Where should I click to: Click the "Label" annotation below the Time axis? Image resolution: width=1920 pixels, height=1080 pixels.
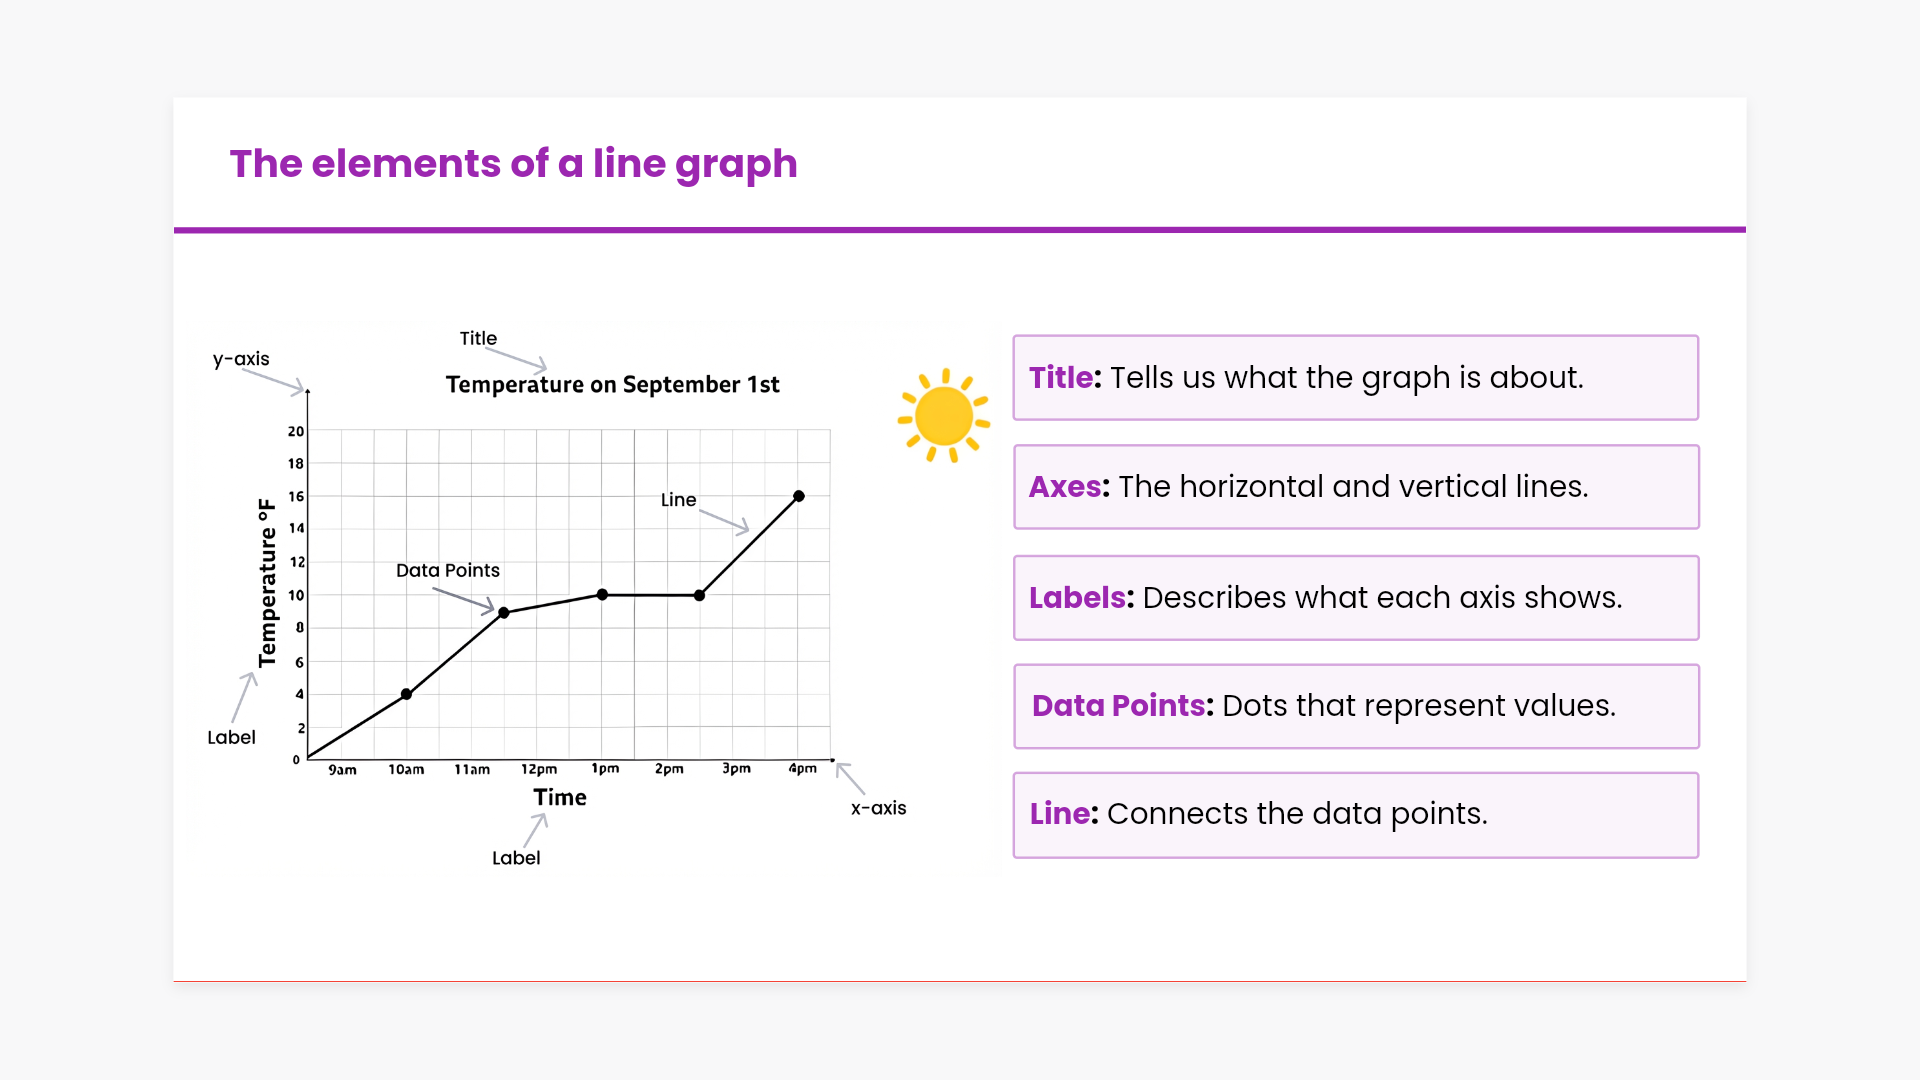(x=516, y=858)
